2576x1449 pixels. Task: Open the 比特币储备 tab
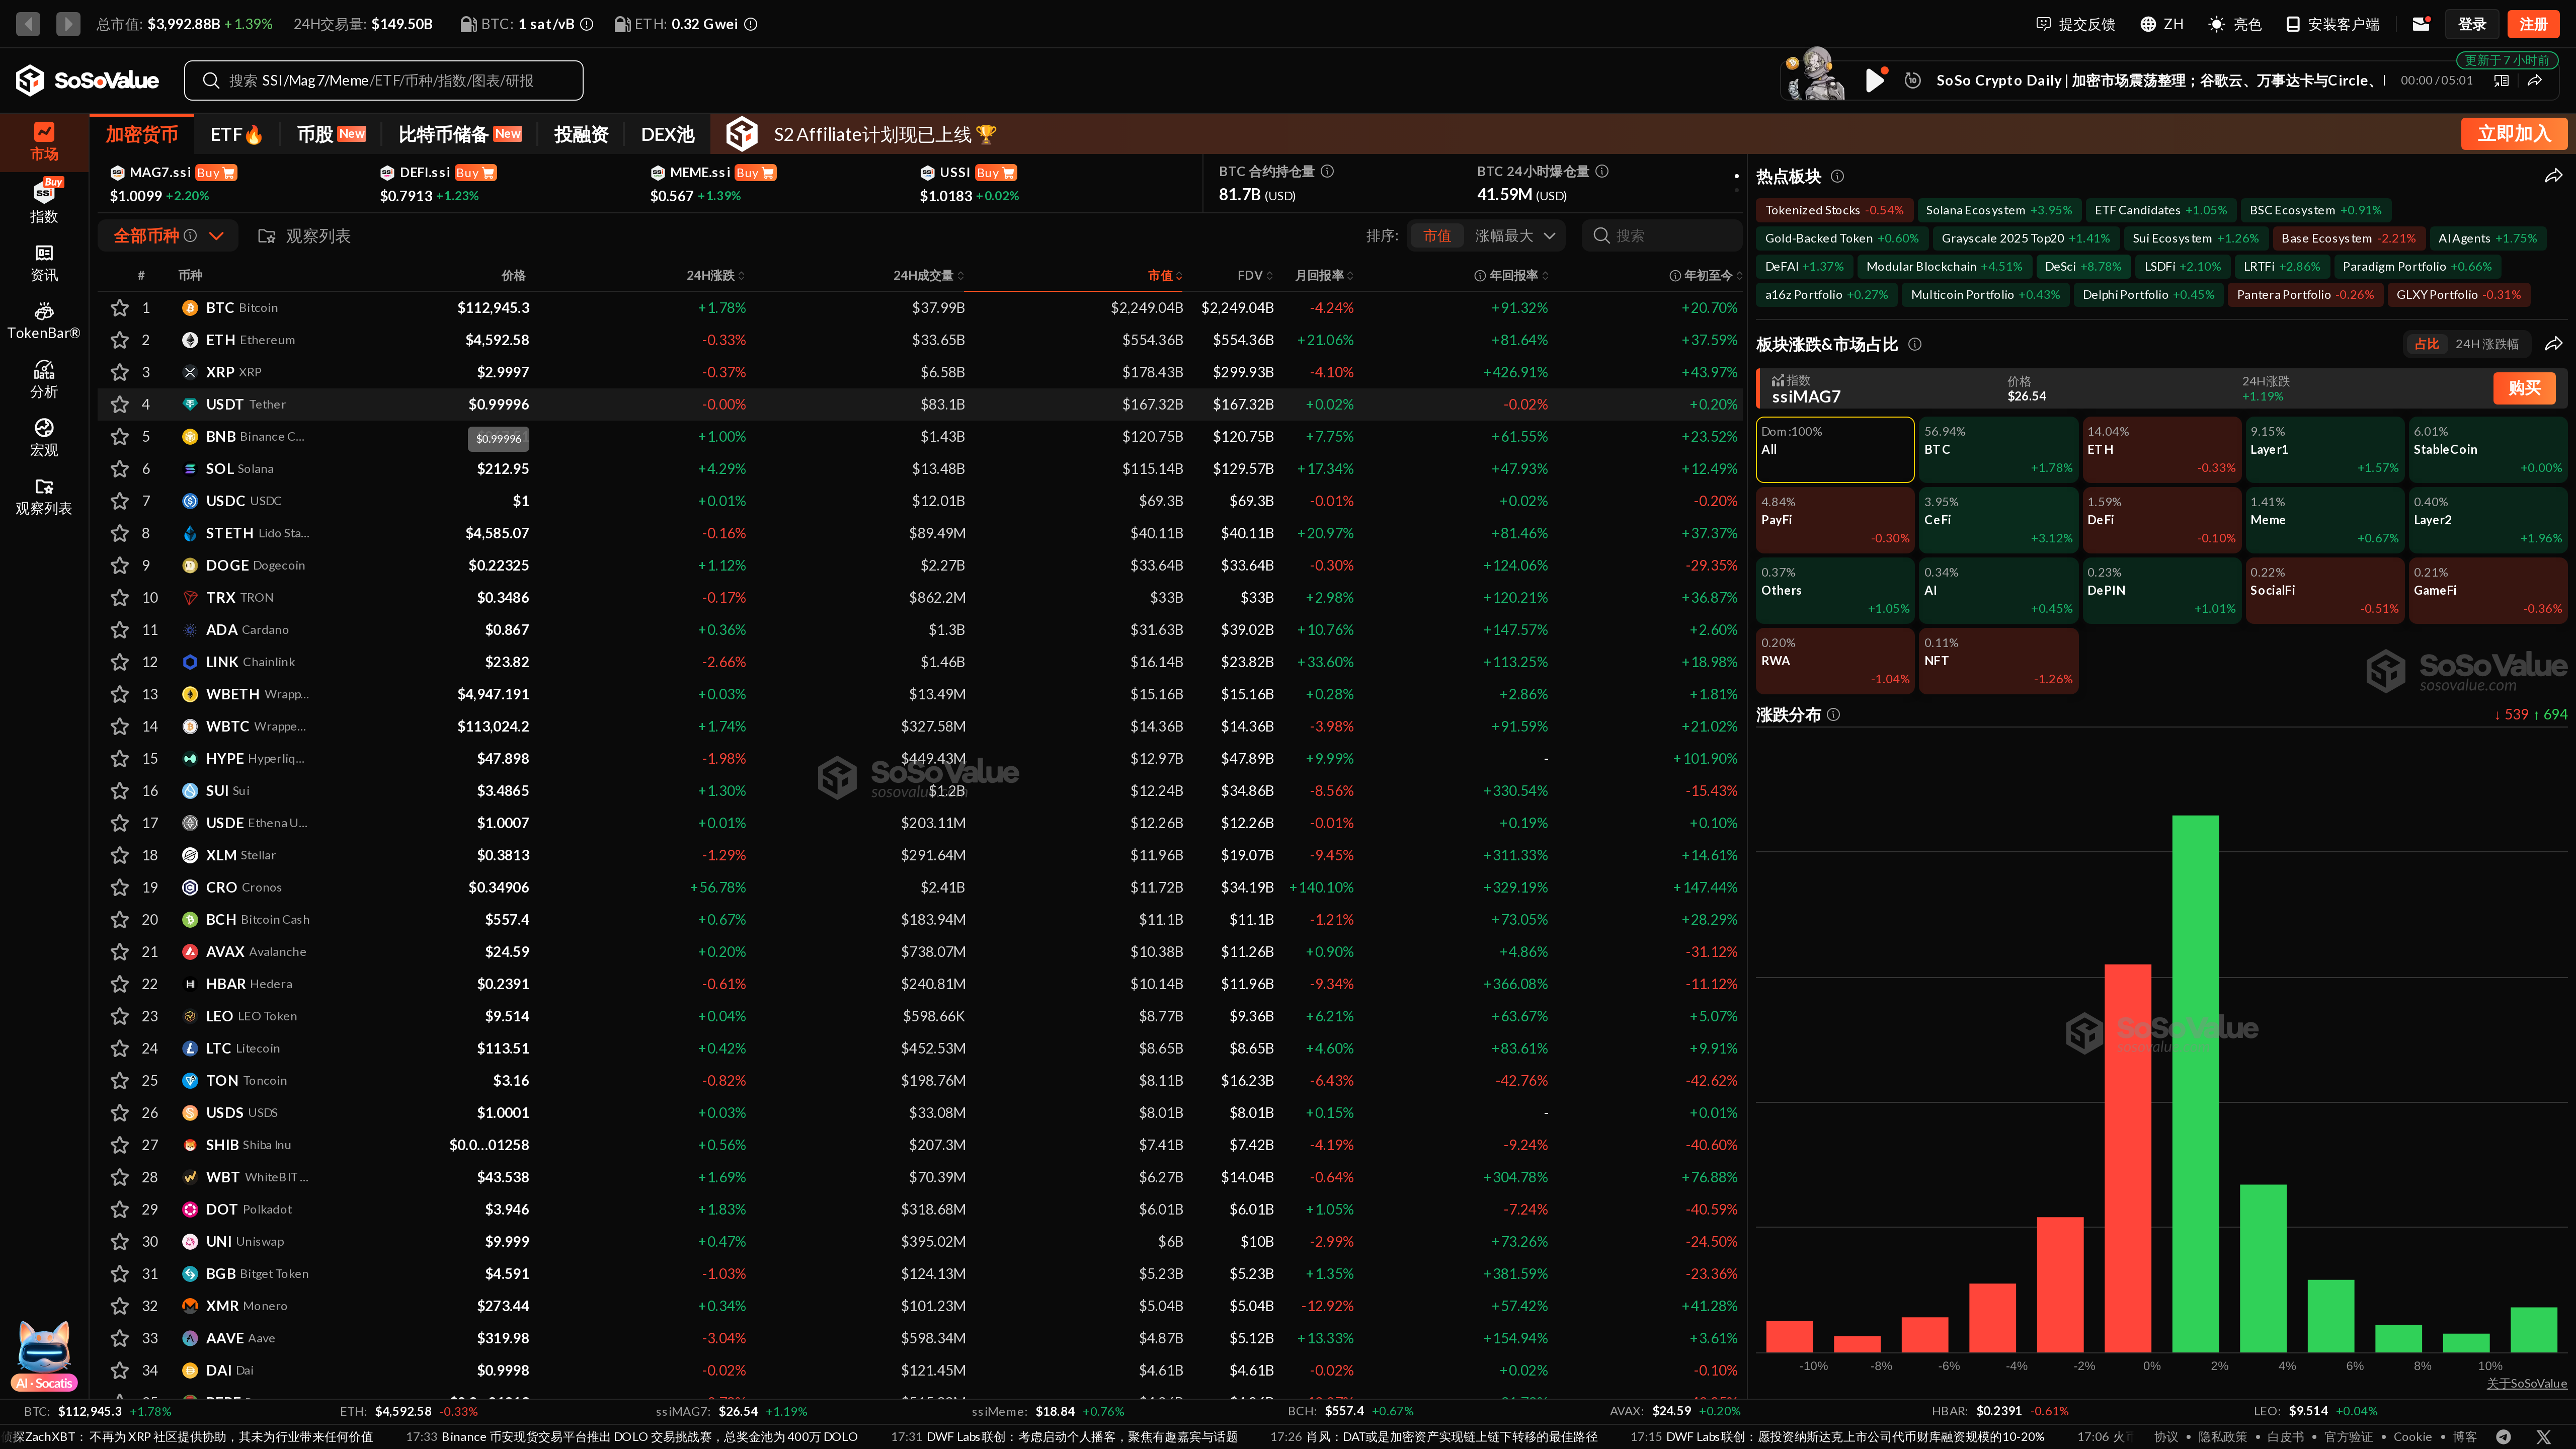459,134
